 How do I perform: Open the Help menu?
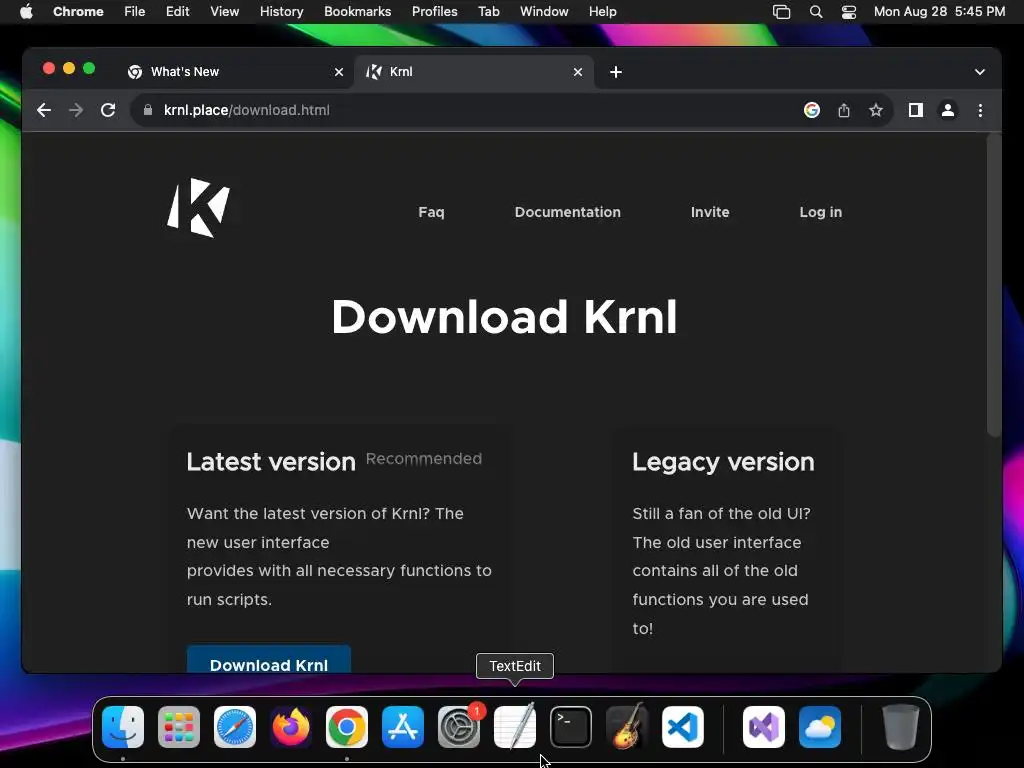point(602,12)
